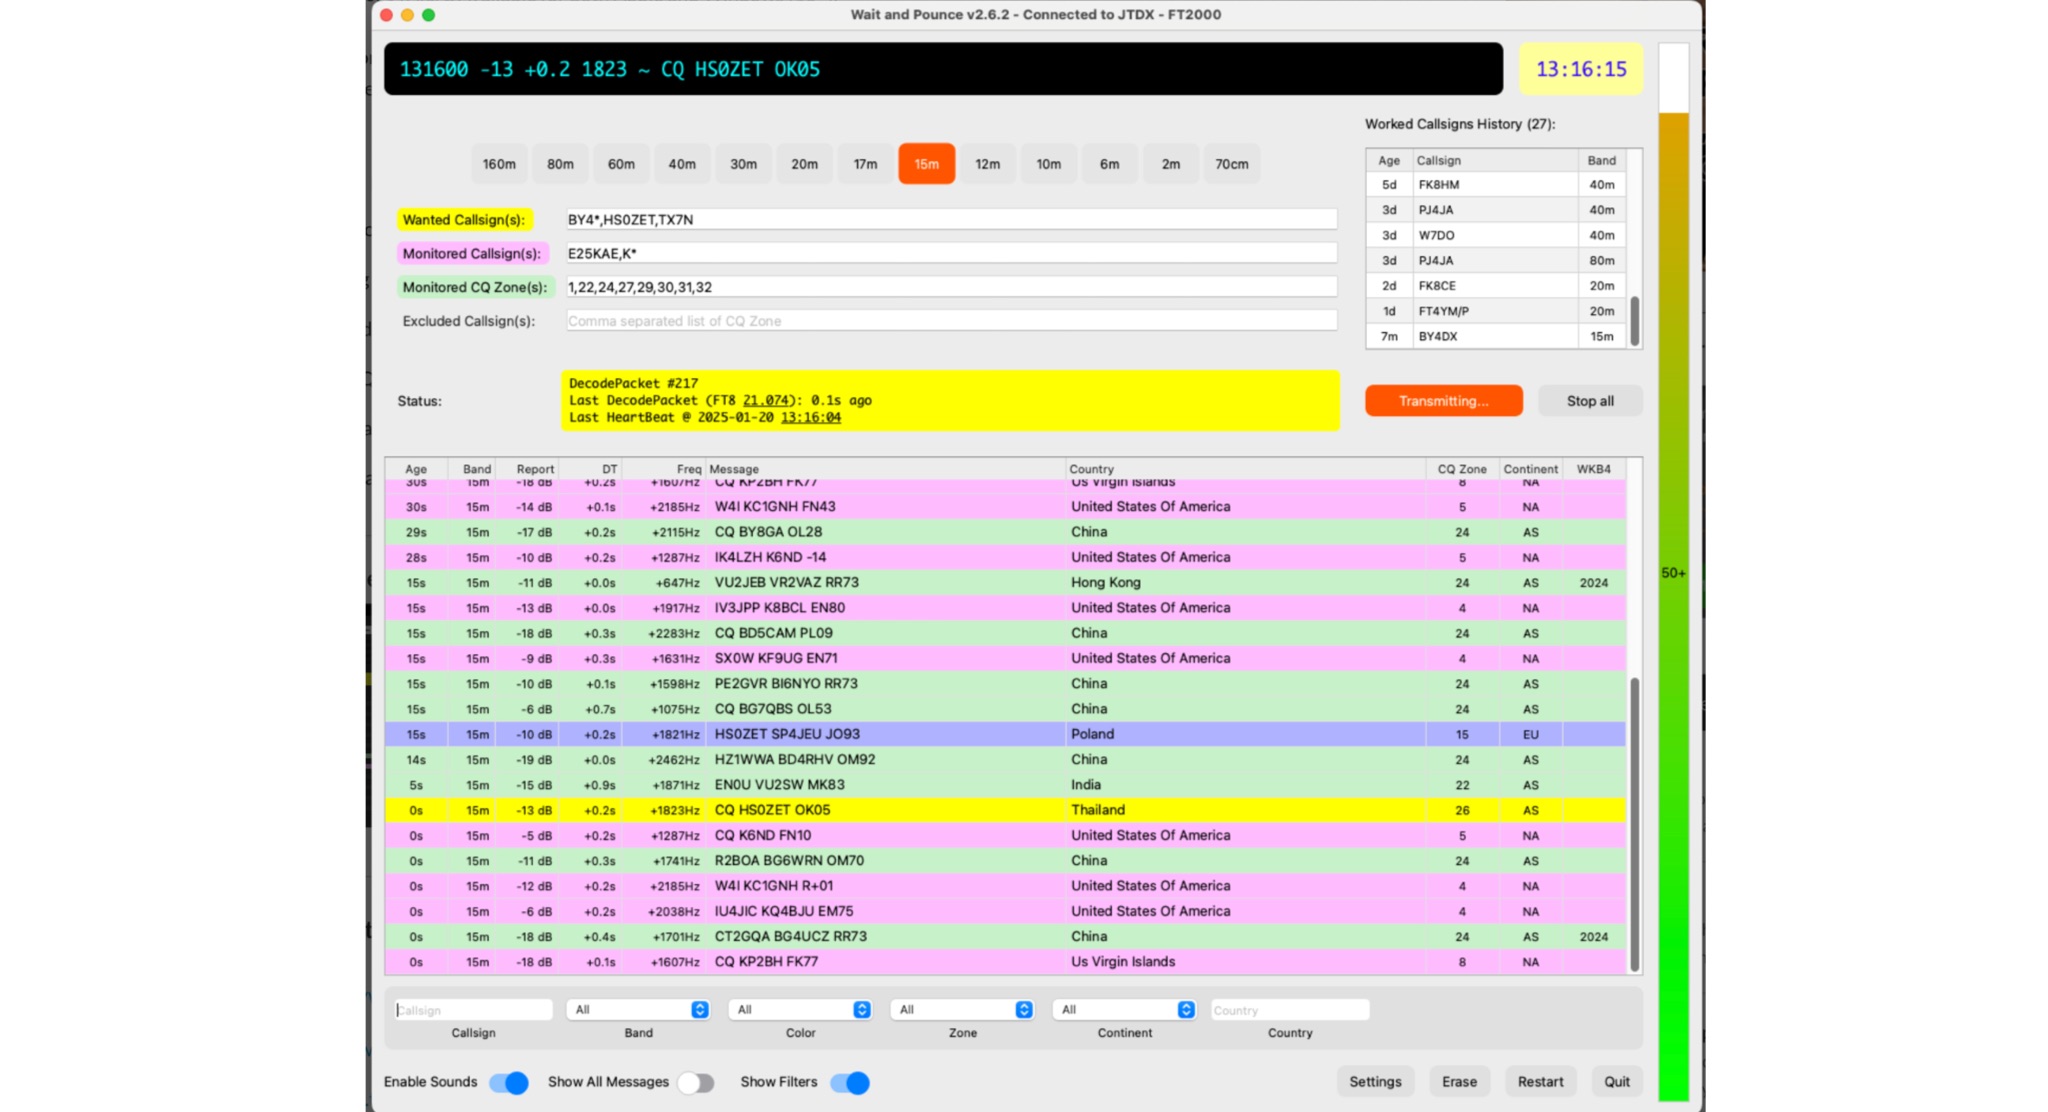This screenshot has width=2048, height=1112.
Task: Click the Erase button
Action: tap(1459, 1082)
